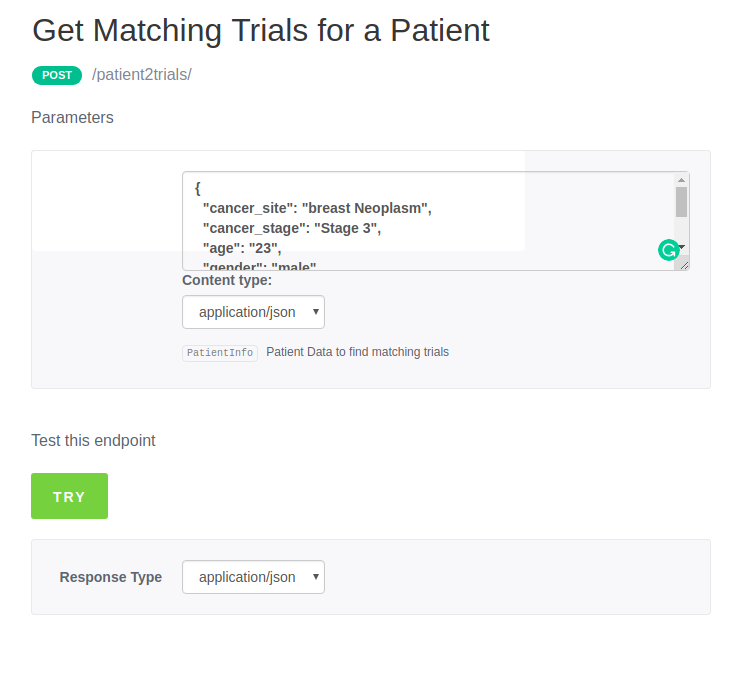This screenshot has height=677, width=740.
Task: Click the PatientInfo model label
Action: pyautogui.click(x=220, y=353)
